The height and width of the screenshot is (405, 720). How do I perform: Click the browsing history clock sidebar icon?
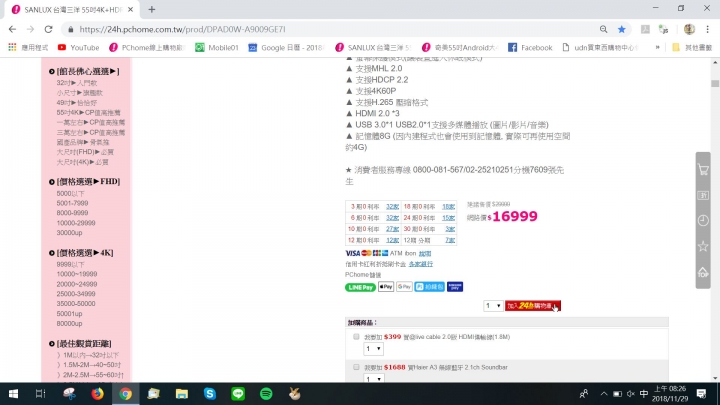pos(703,220)
